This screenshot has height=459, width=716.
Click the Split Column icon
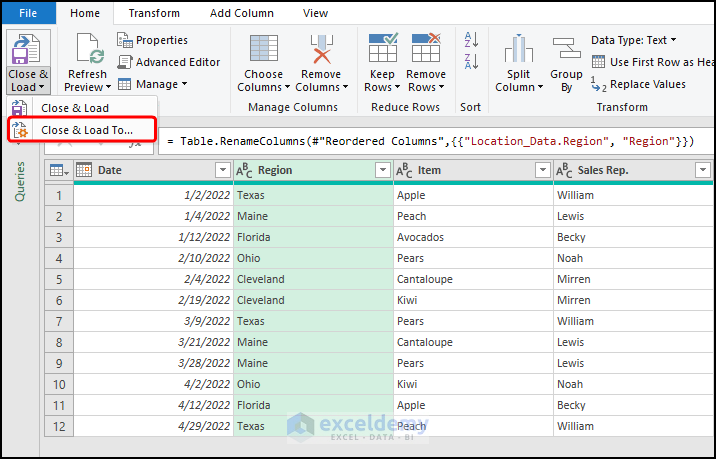click(518, 48)
